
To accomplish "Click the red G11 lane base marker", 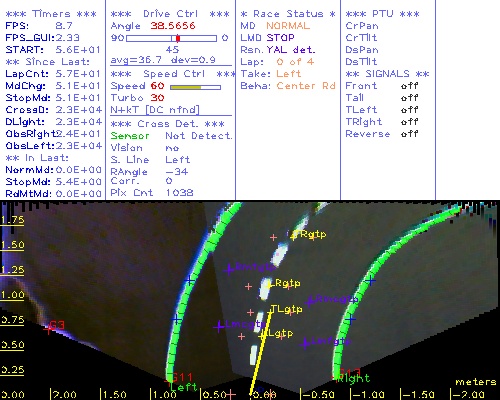I will (179, 378).
